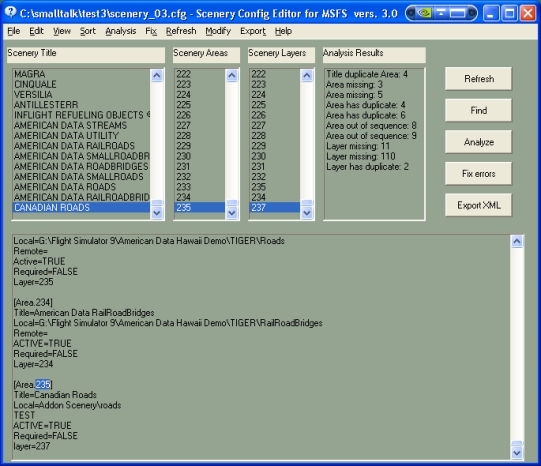The height and width of the screenshot is (466, 541).
Task: Click Scenery Layers list down arrow
Action: tap(307, 213)
